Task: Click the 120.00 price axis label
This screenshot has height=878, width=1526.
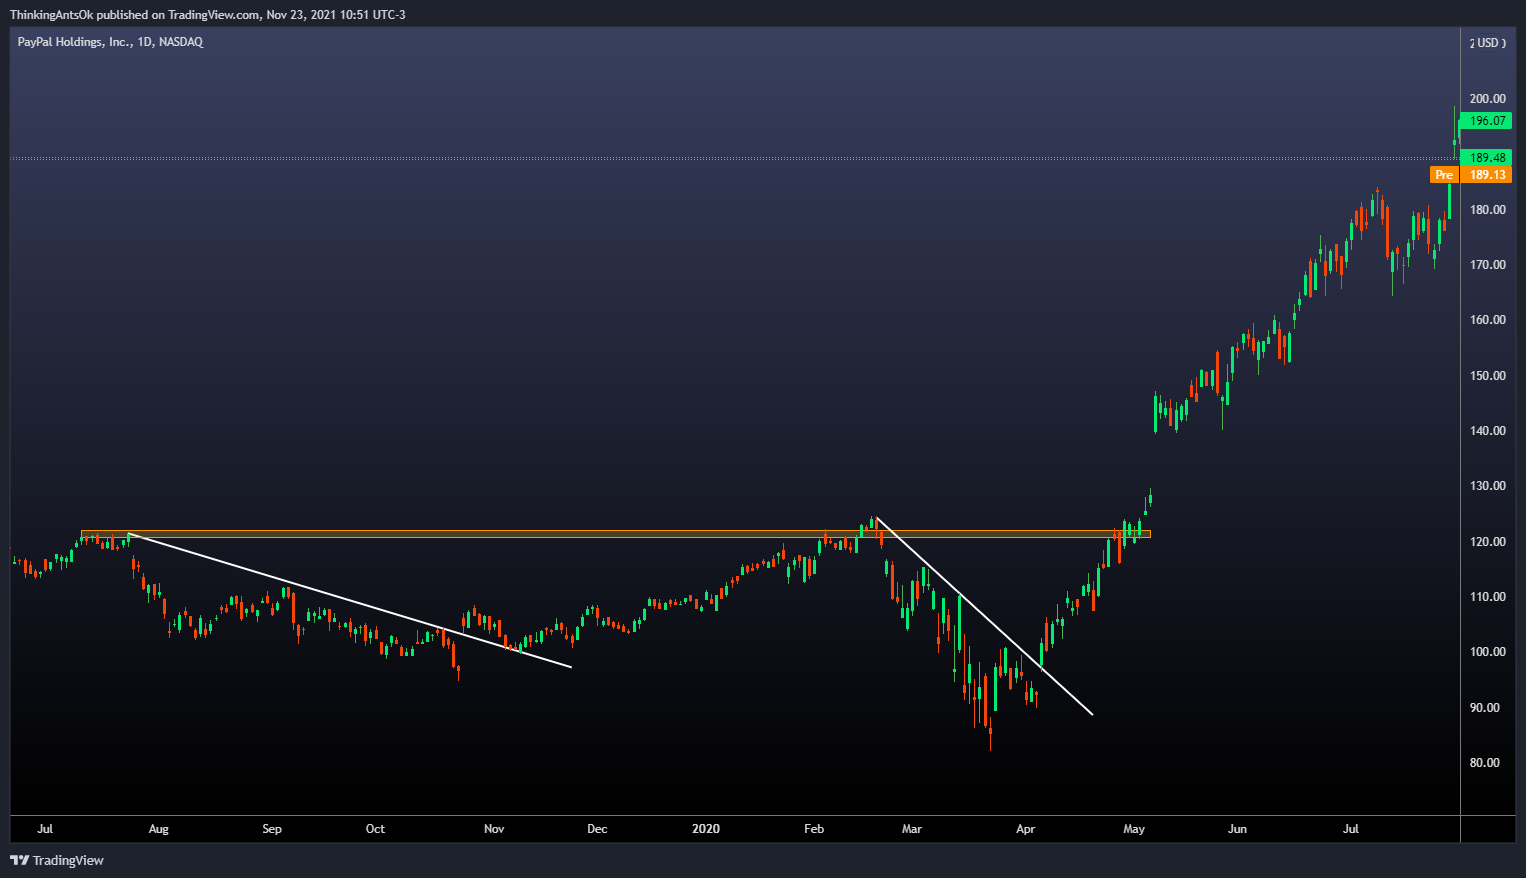Action: 1488,542
